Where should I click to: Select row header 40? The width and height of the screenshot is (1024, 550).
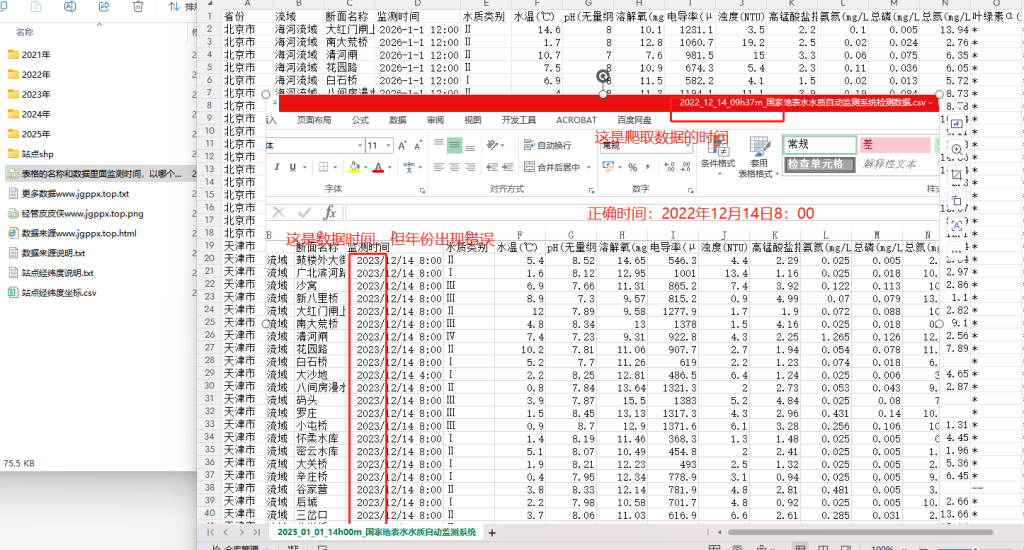(x=210, y=513)
